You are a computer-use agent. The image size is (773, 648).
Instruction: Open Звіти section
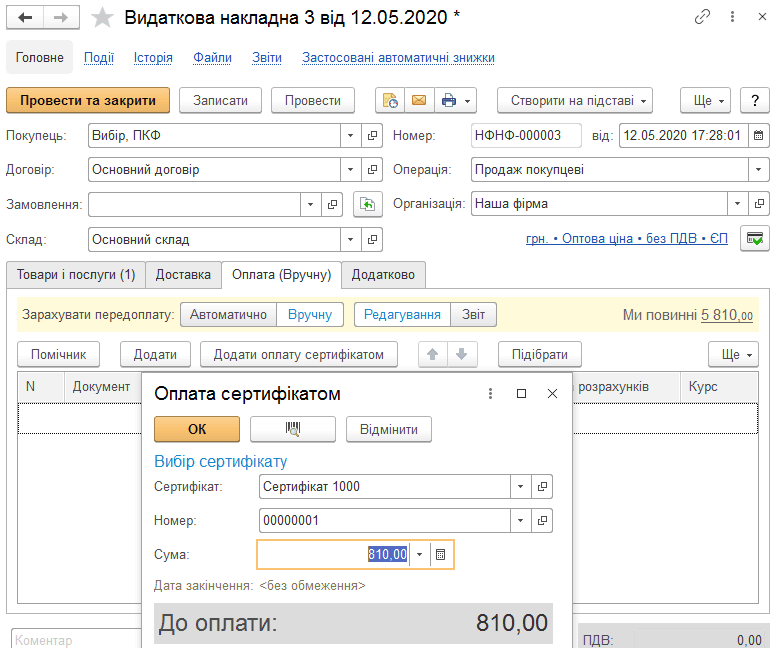coord(267,58)
